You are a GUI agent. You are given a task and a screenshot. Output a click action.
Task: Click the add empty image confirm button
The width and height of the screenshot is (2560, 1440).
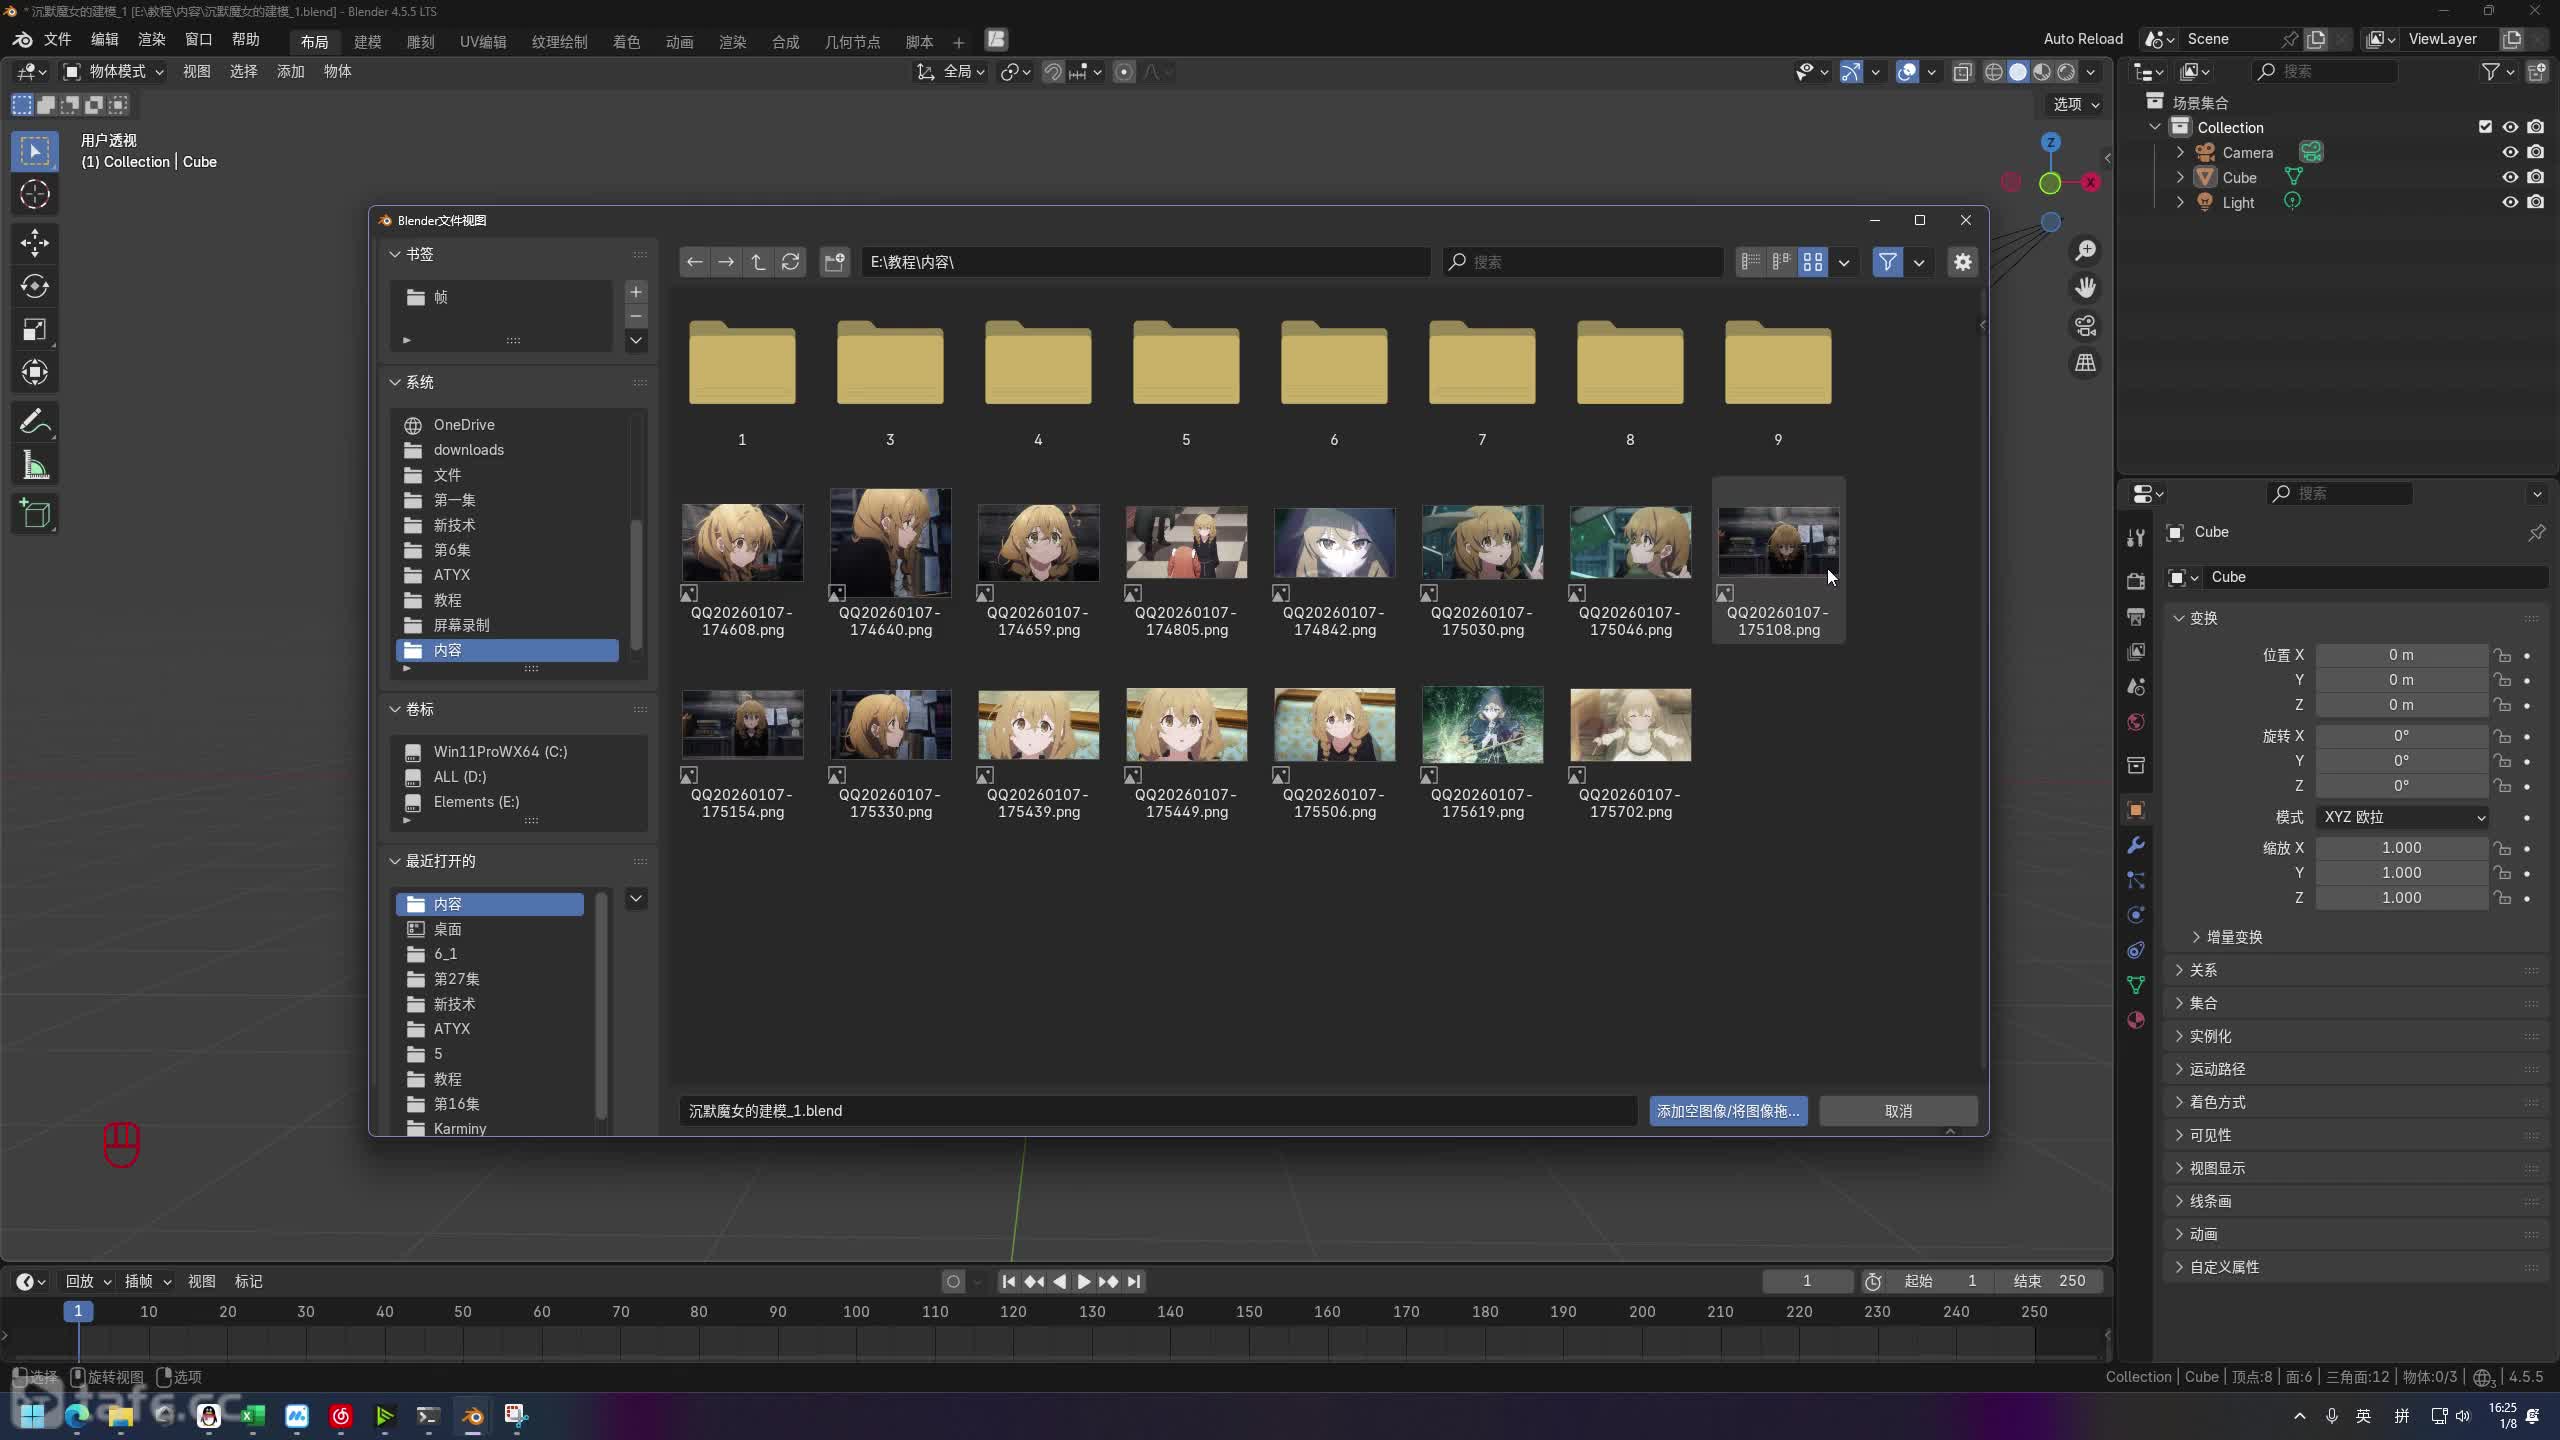click(1727, 1111)
